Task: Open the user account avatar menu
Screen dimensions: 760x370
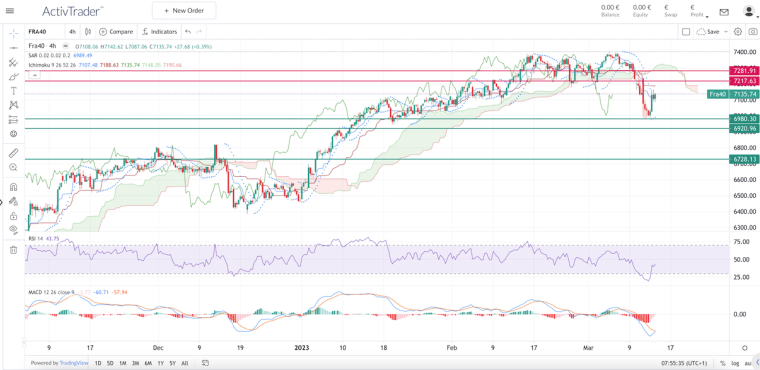Action: (748, 11)
